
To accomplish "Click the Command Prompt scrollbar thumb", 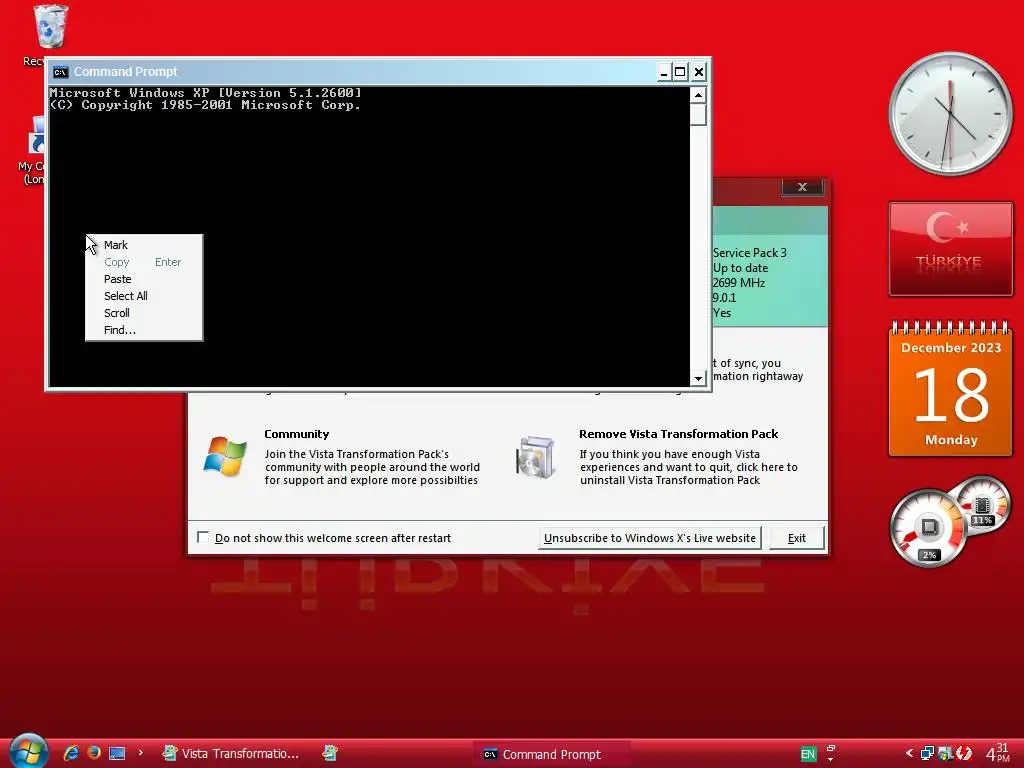I will click(698, 114).
